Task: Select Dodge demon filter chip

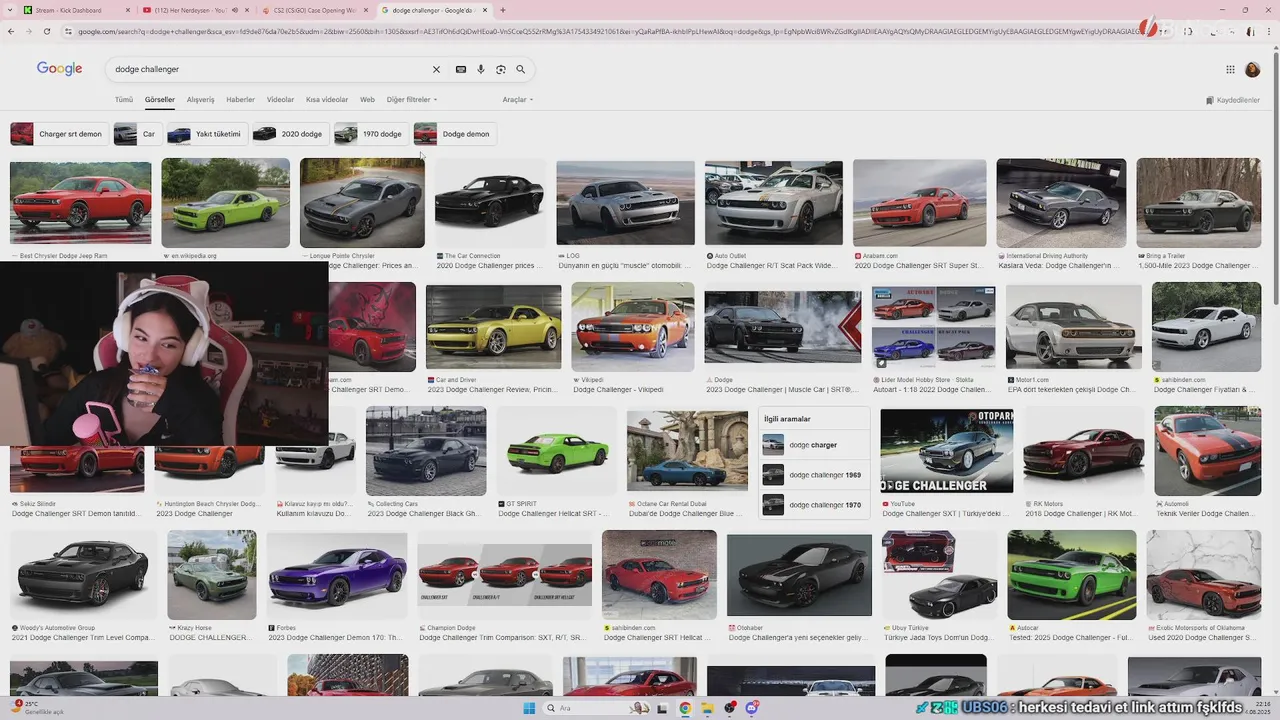Action: click(453, 134)
